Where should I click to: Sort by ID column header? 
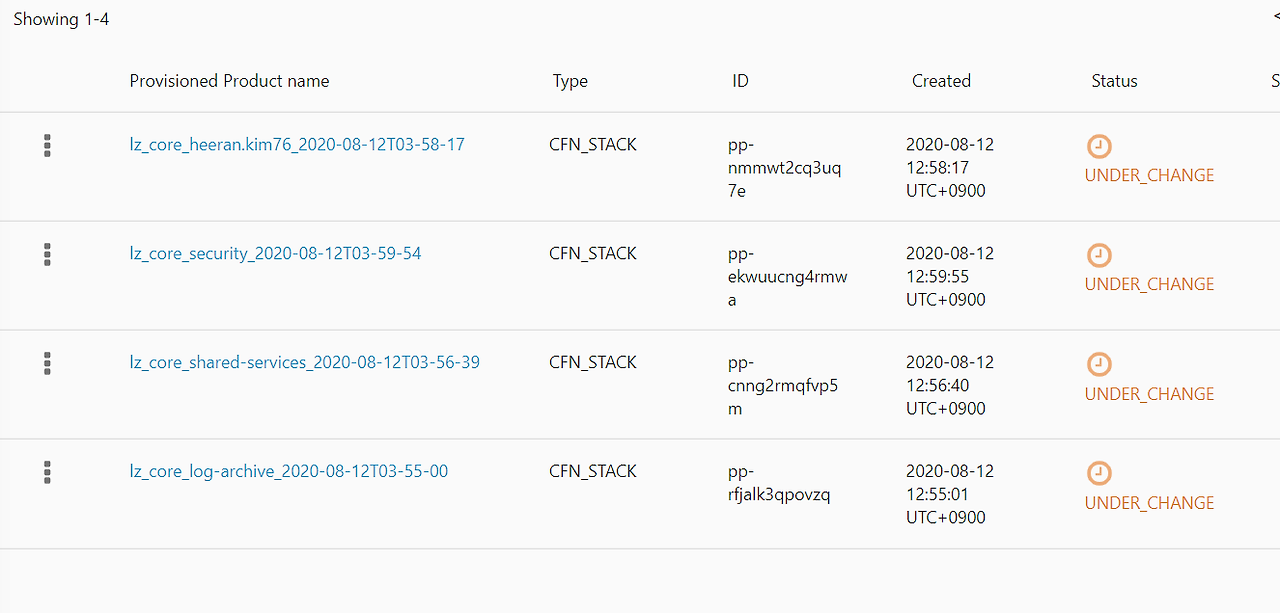point(740,81)
